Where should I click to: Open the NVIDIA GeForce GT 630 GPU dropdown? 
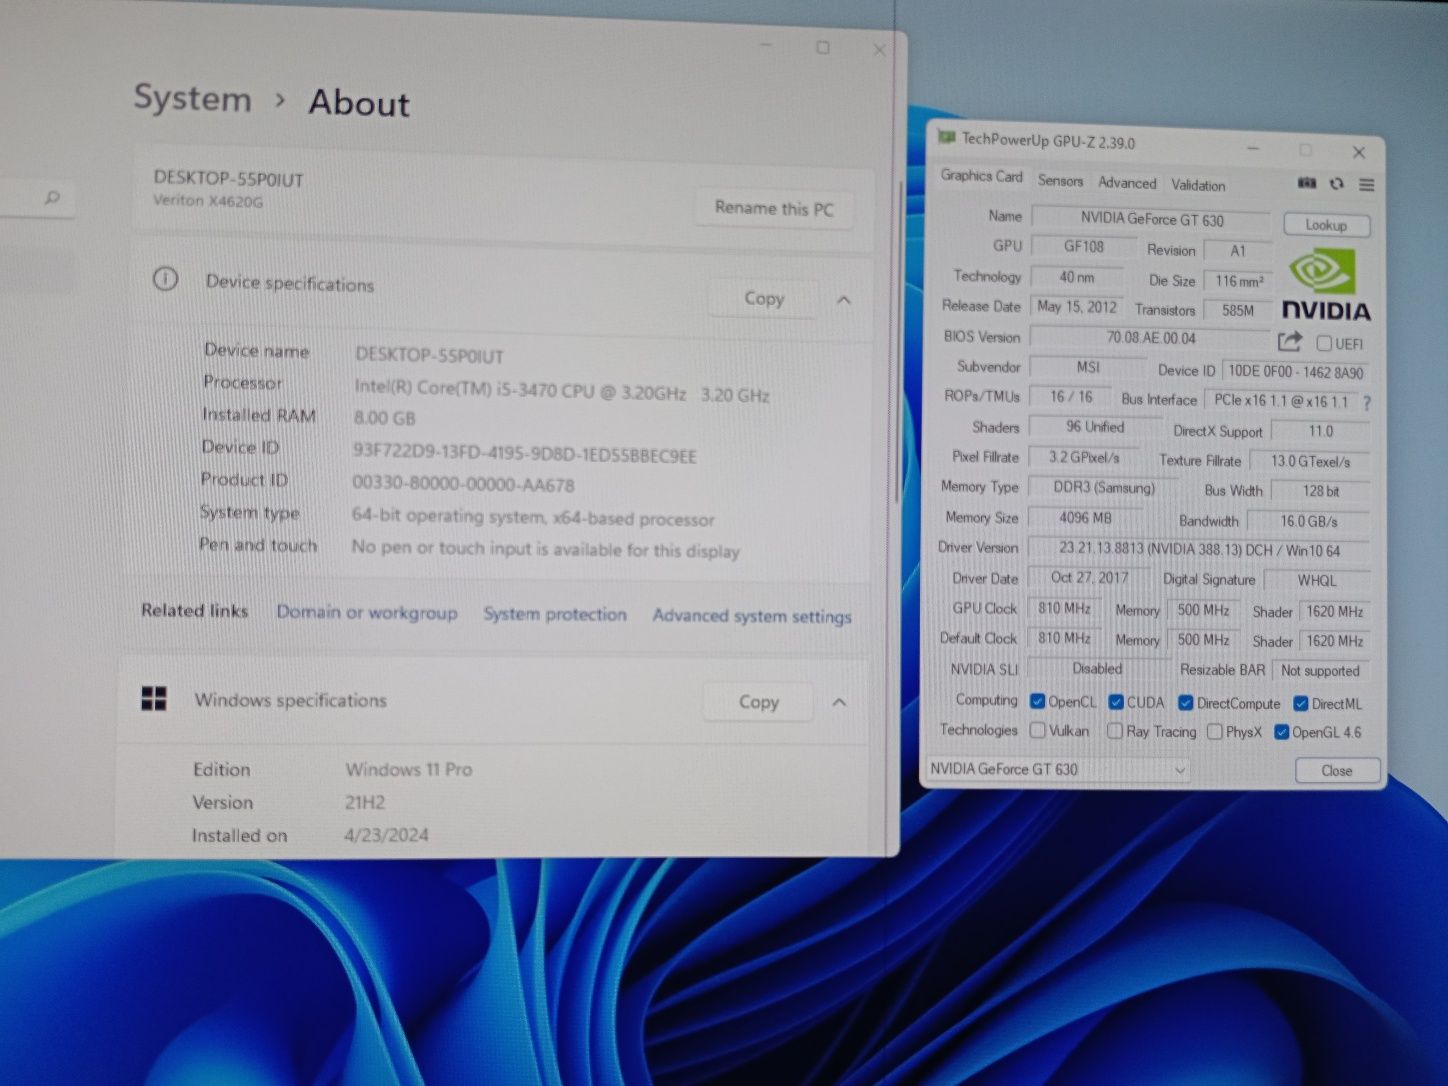(x=1058, y=769)
